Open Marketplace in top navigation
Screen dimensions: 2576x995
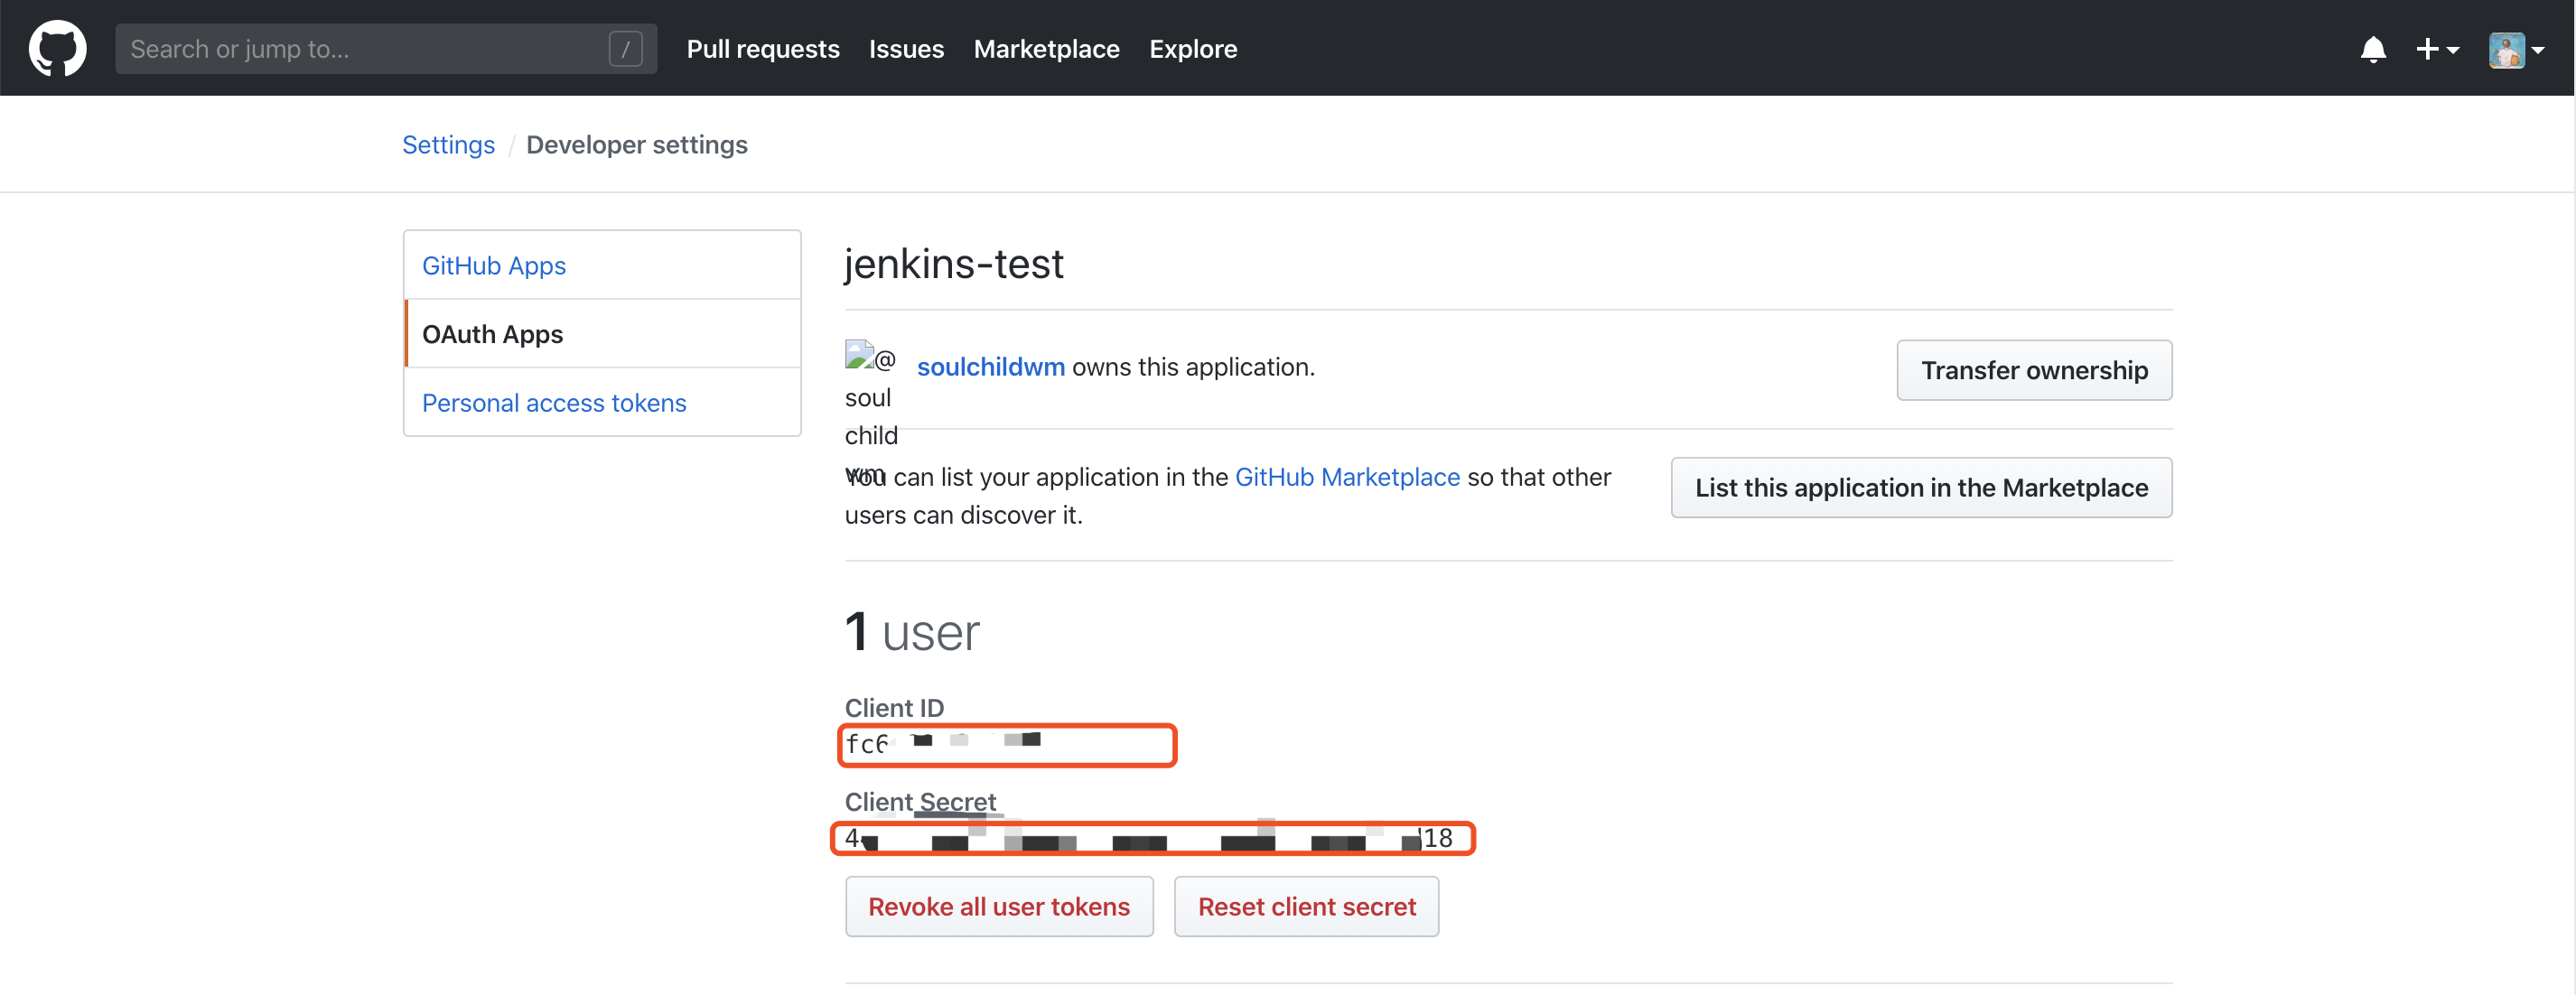[x=1046, y=49]
